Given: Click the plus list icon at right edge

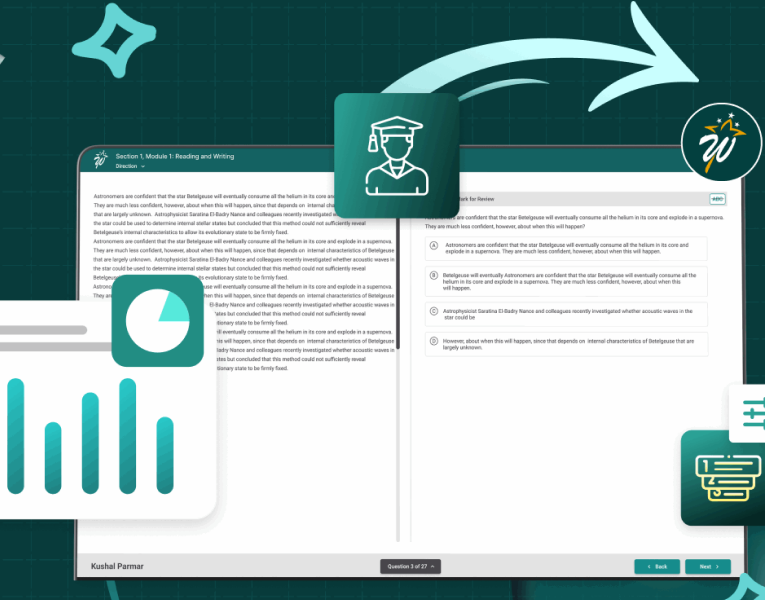Looking at the screenshot, I should pyautogui.click(x=751, y=412).
